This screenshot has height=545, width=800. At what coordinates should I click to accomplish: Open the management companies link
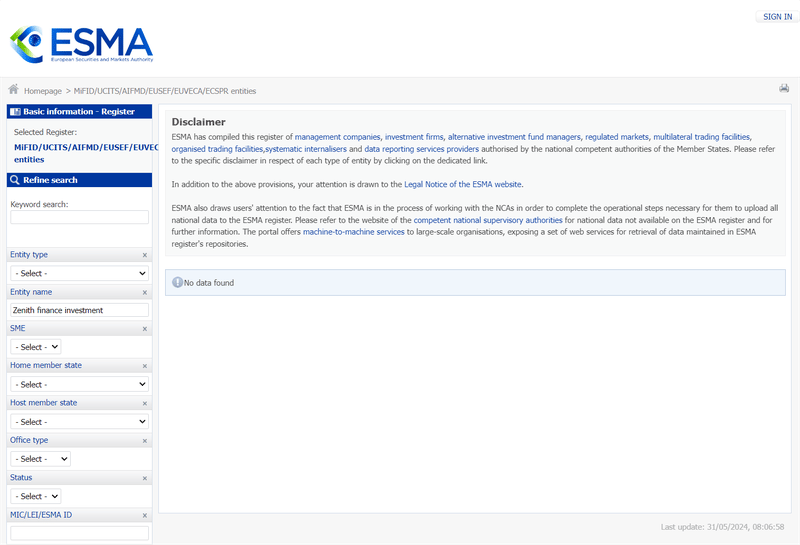click(337, 137)
